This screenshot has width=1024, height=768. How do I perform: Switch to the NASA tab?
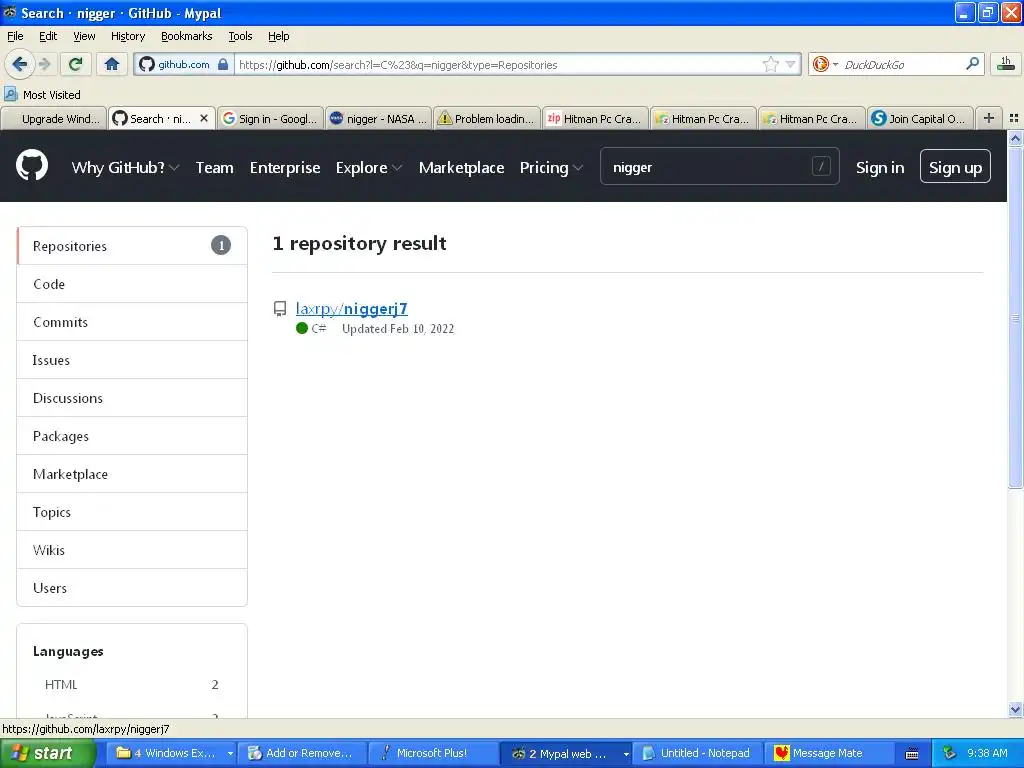tap(378, 119)
